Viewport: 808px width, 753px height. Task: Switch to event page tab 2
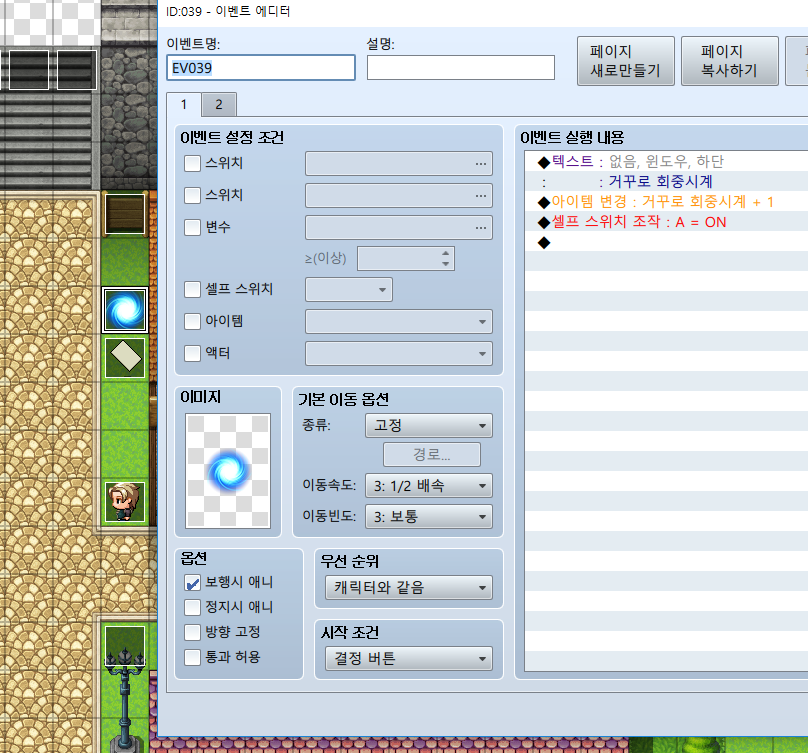click(218, 104)
